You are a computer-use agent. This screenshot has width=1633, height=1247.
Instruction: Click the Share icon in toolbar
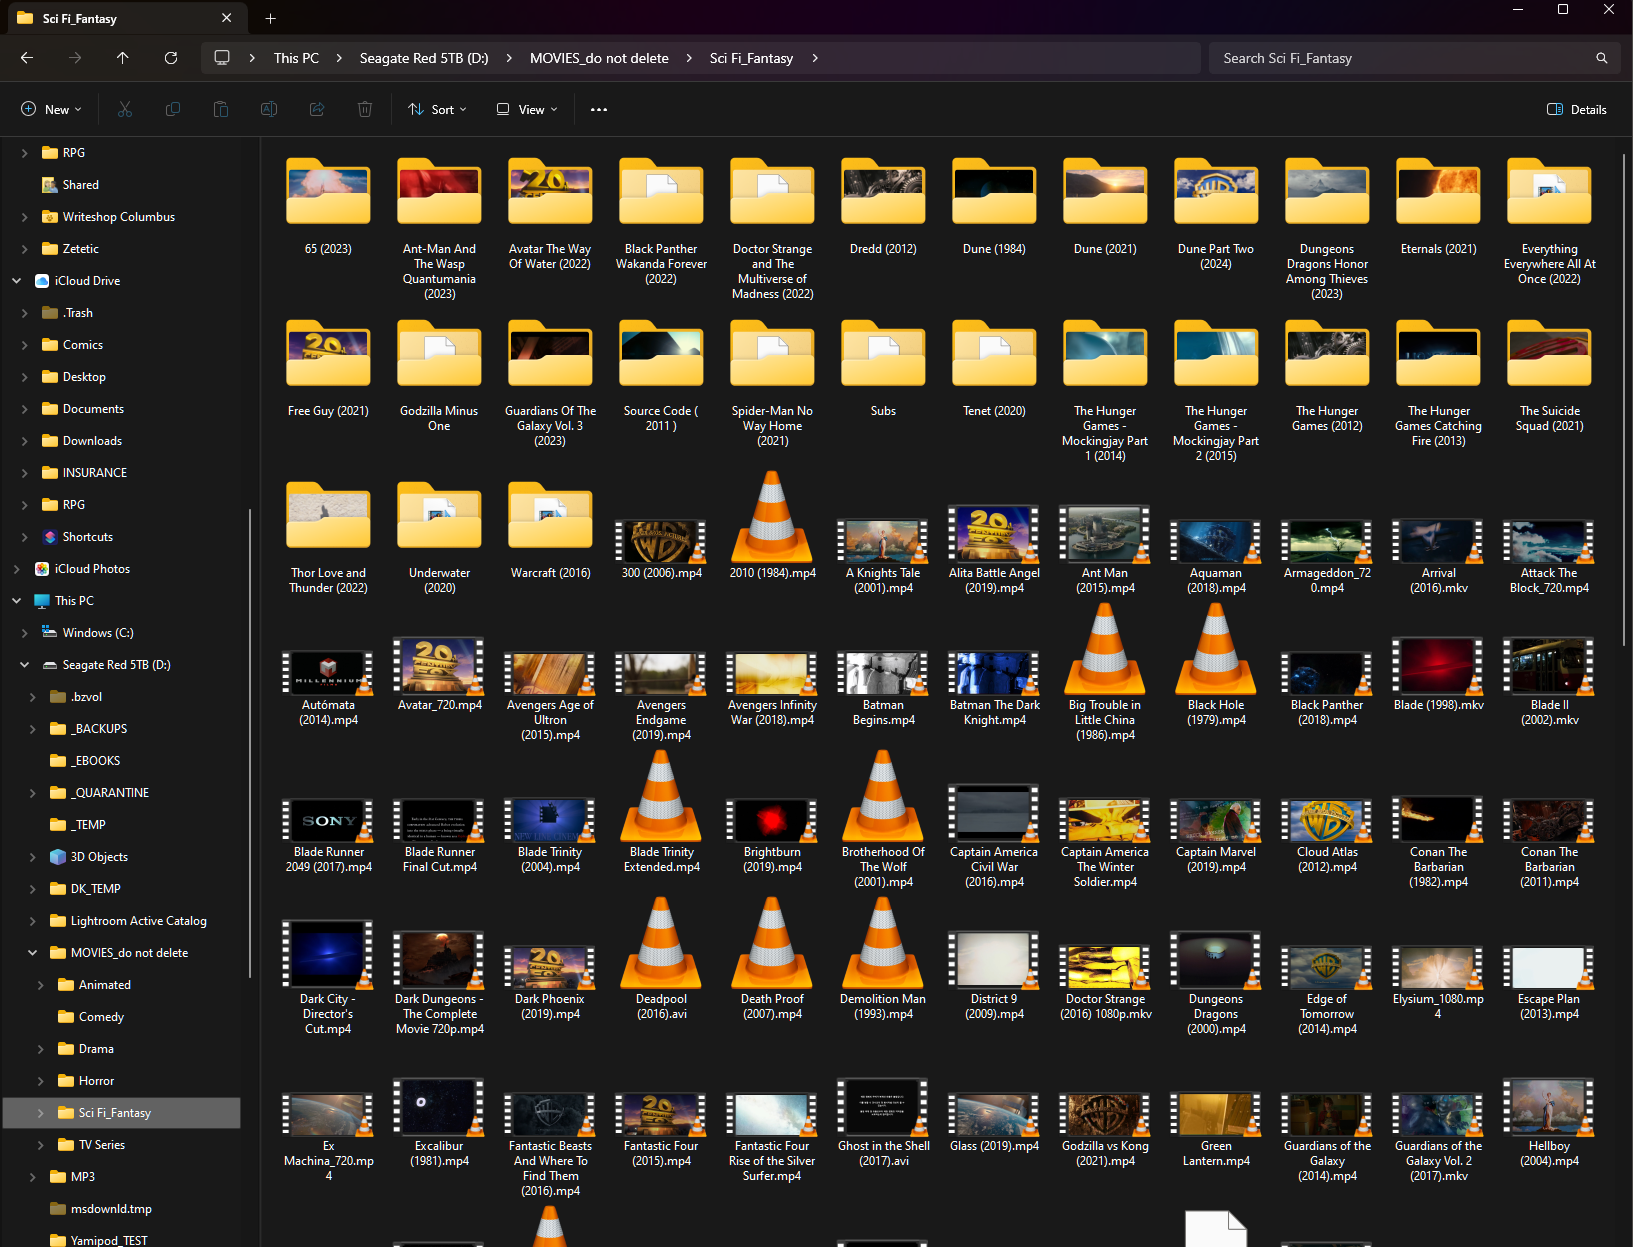(317, 110)
